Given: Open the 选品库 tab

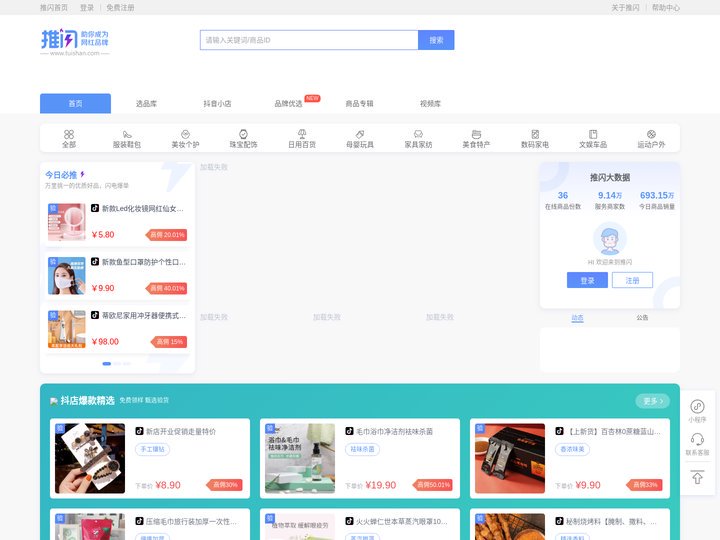Looking at the screenshot, I should (146, 104).
